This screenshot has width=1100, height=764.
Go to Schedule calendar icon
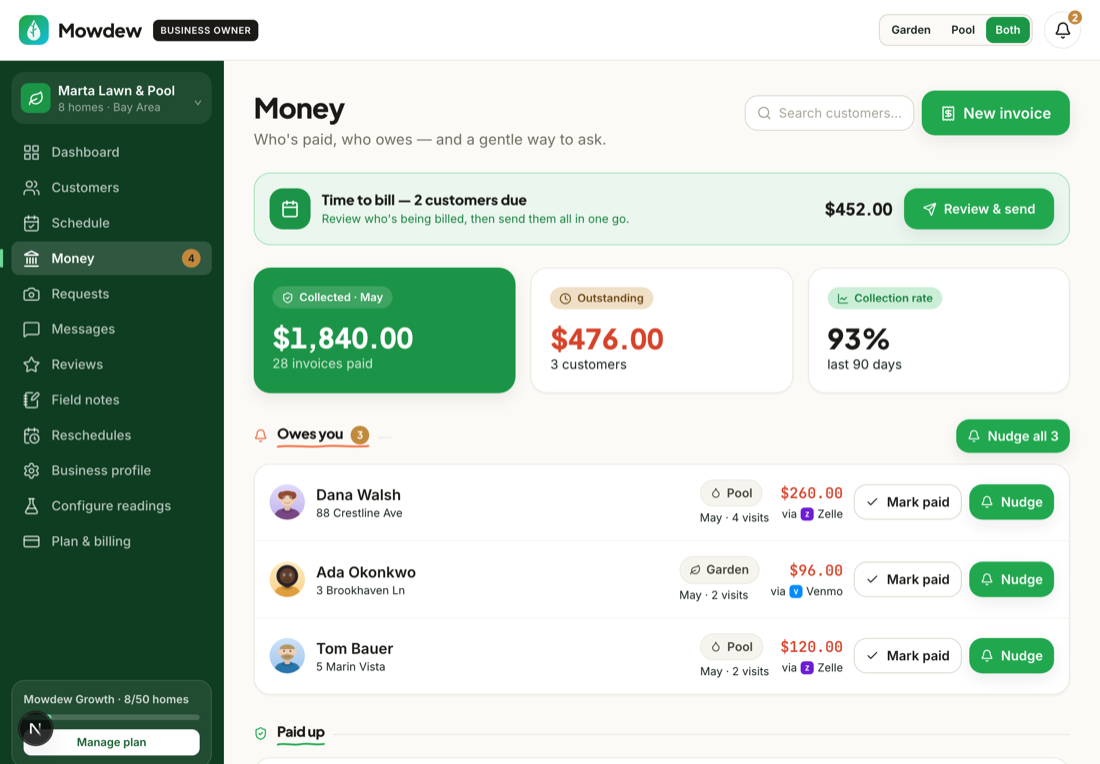click(x=32, y=223)
